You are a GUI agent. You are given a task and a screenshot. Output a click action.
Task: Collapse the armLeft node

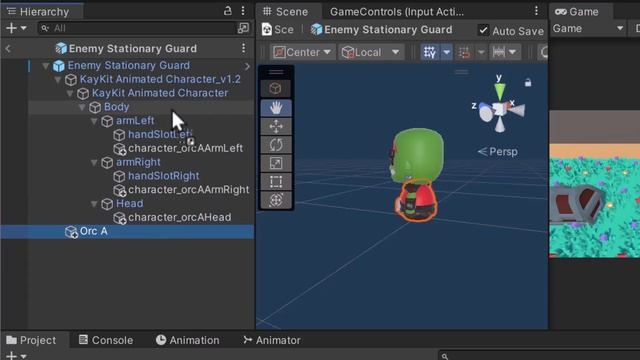[94, 121]
